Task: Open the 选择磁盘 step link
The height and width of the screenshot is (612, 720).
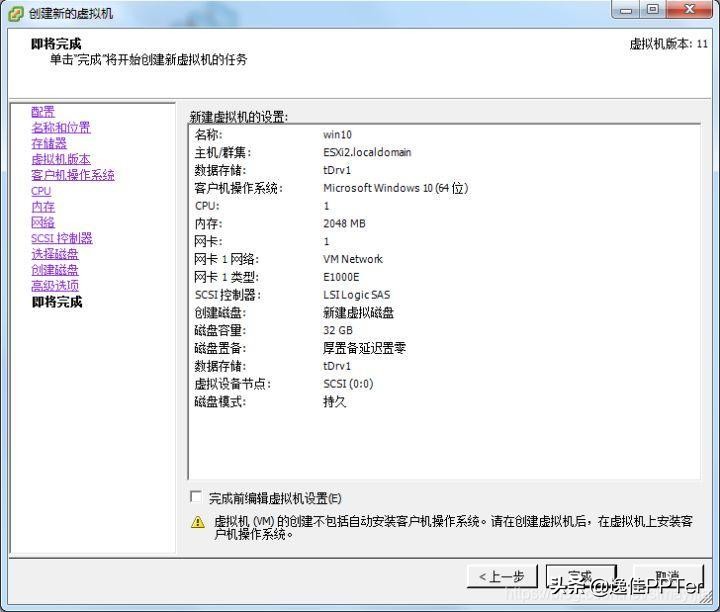Action: (x=55, y=254)
